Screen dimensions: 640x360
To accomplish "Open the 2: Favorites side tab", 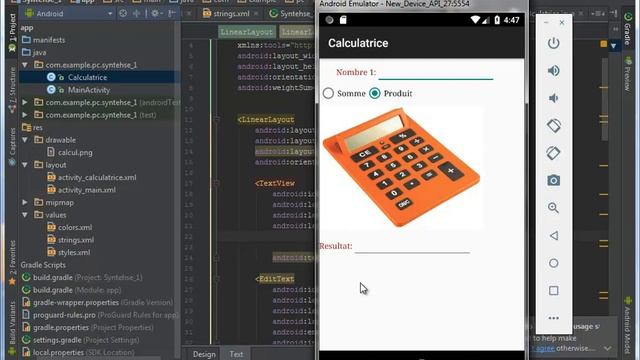I will [x=12, y=261].
